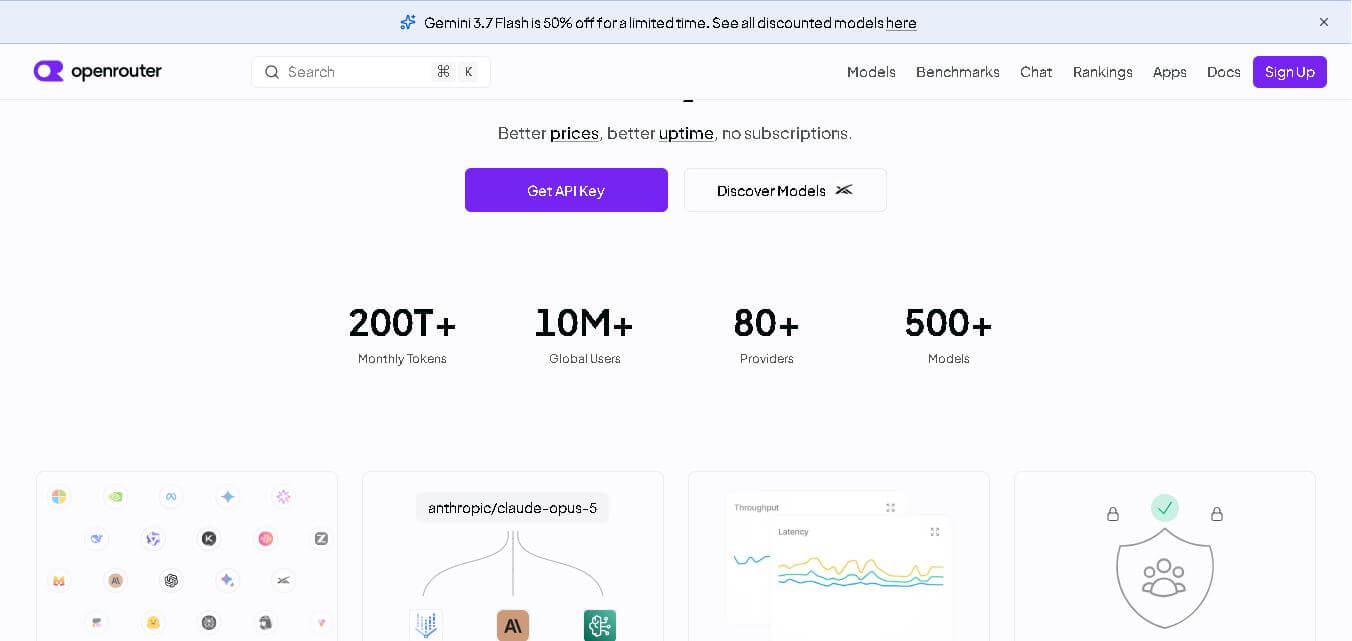1352x641 pixels.
Task: Click the green NVIDIA logo icon
Action: 115,497
